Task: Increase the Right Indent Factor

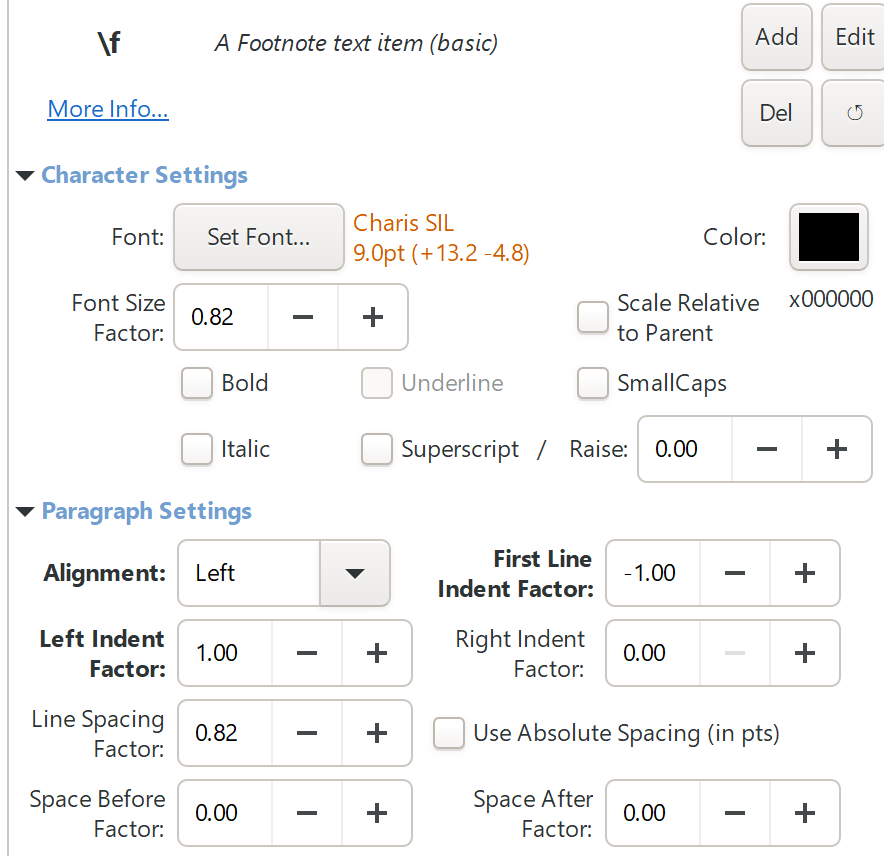Action: tap(805, 653)
